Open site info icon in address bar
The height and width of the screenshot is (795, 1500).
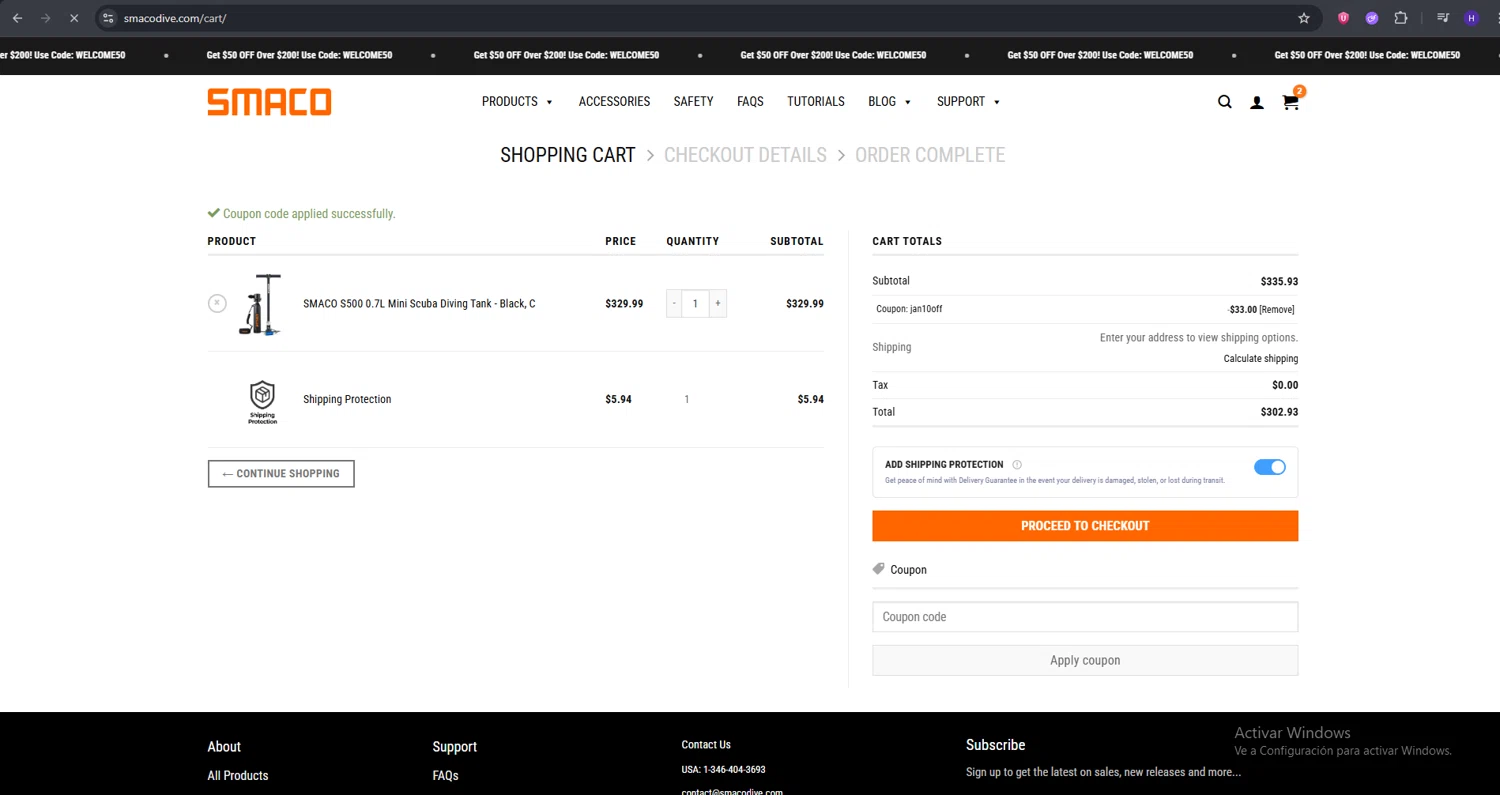pyautogui.click(x=109, y=18)
